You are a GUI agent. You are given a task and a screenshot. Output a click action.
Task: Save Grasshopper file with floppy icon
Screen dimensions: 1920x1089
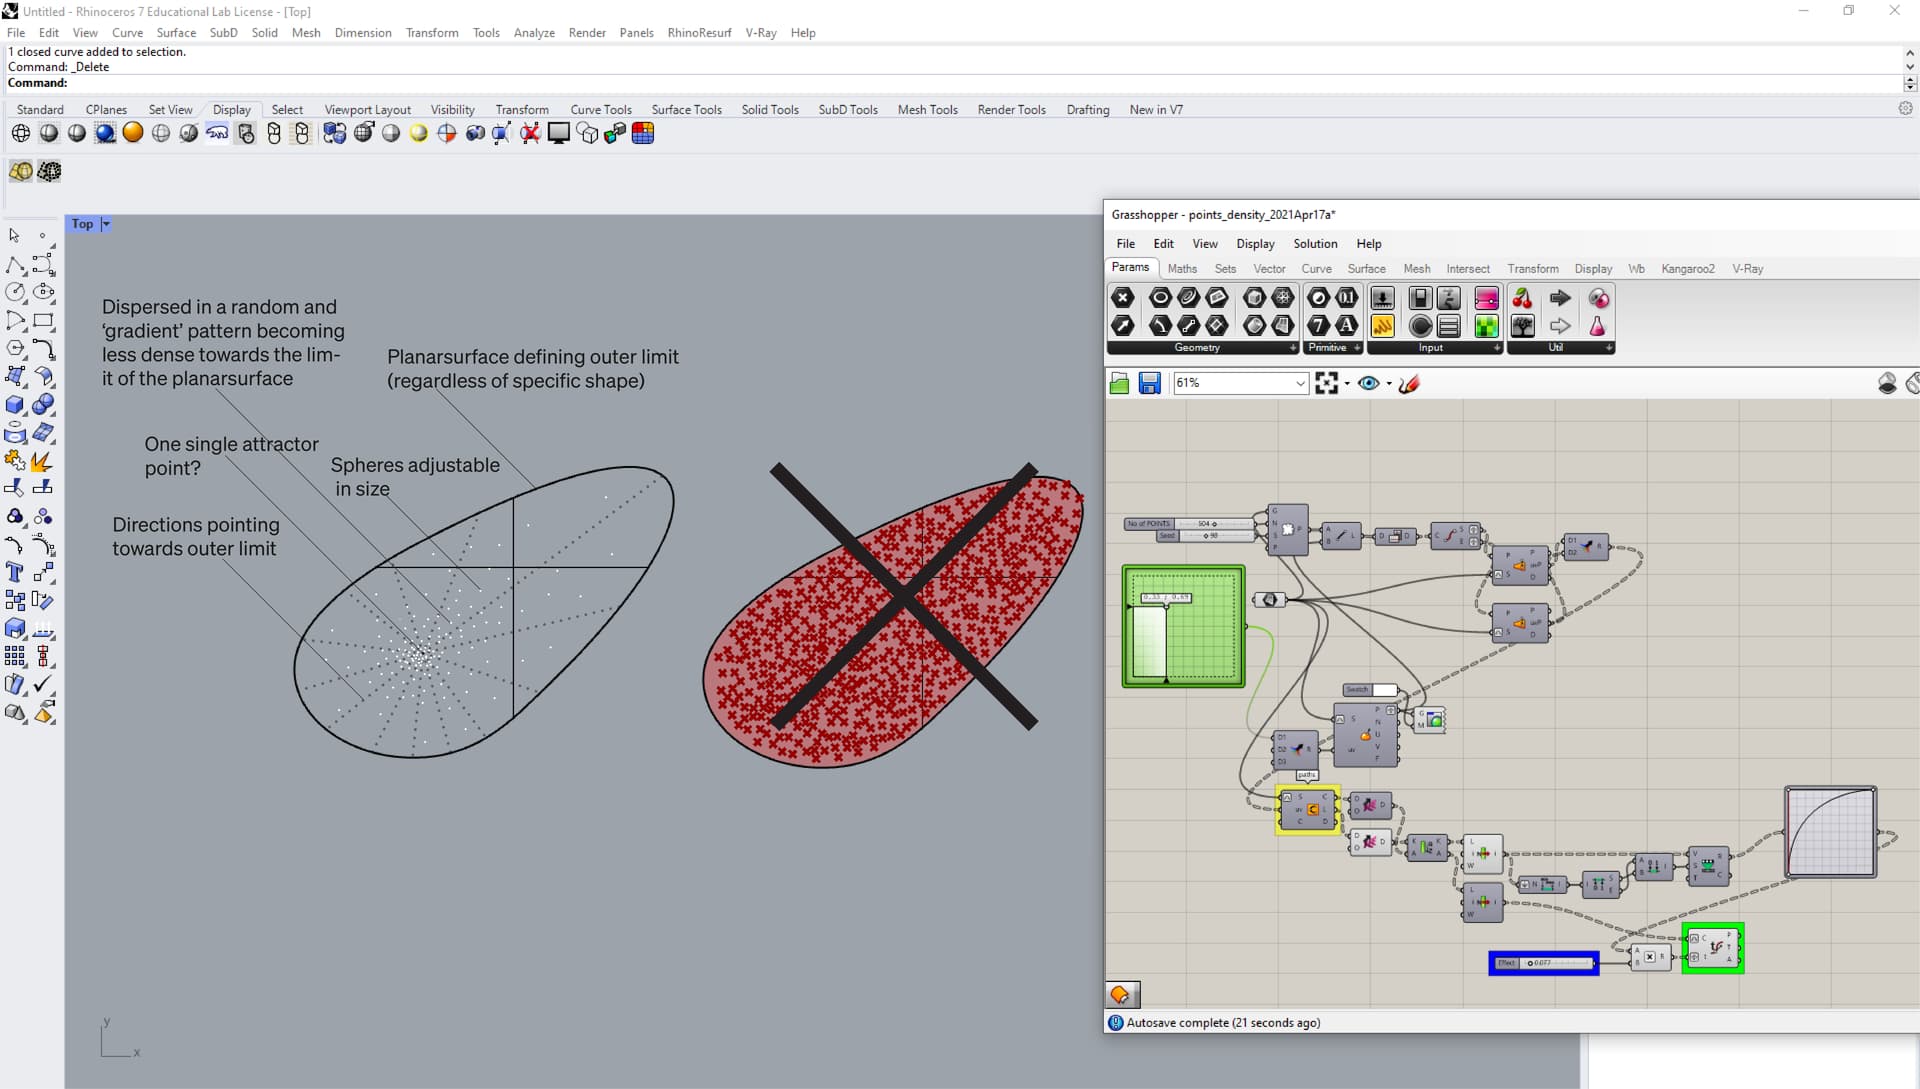[1150, 383]
